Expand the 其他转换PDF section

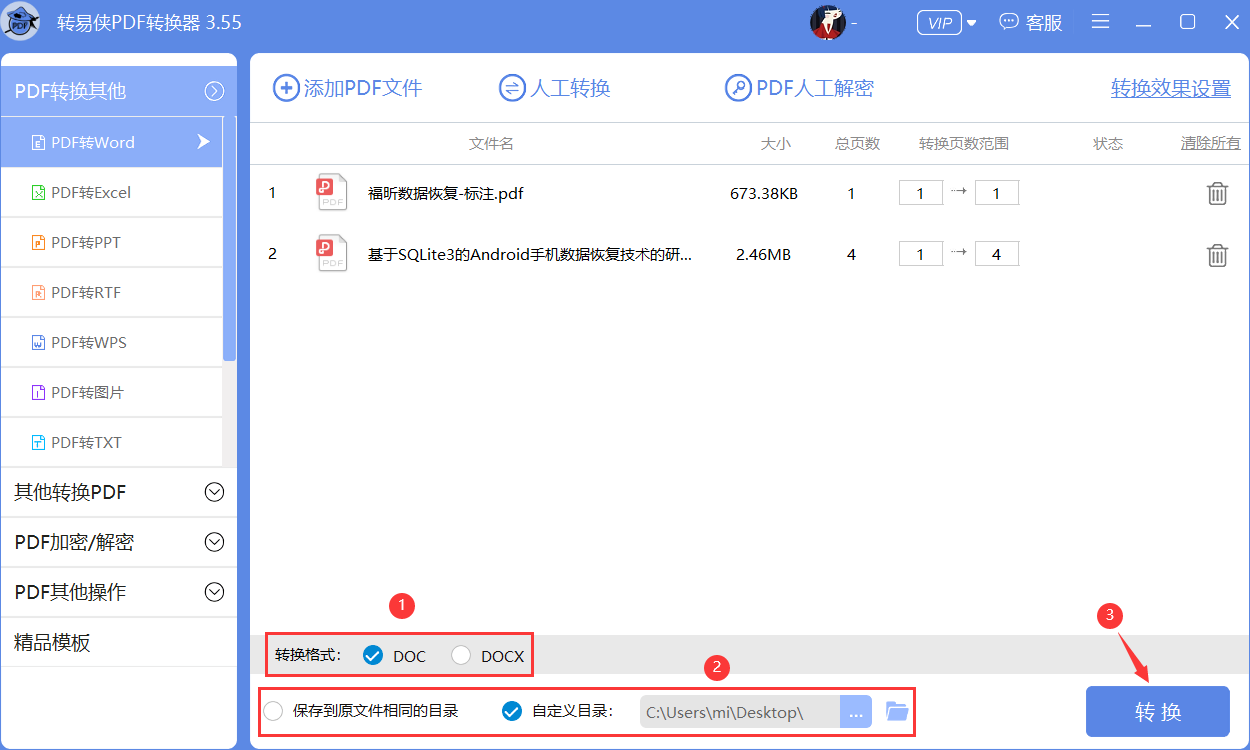(x=118, y=492)
